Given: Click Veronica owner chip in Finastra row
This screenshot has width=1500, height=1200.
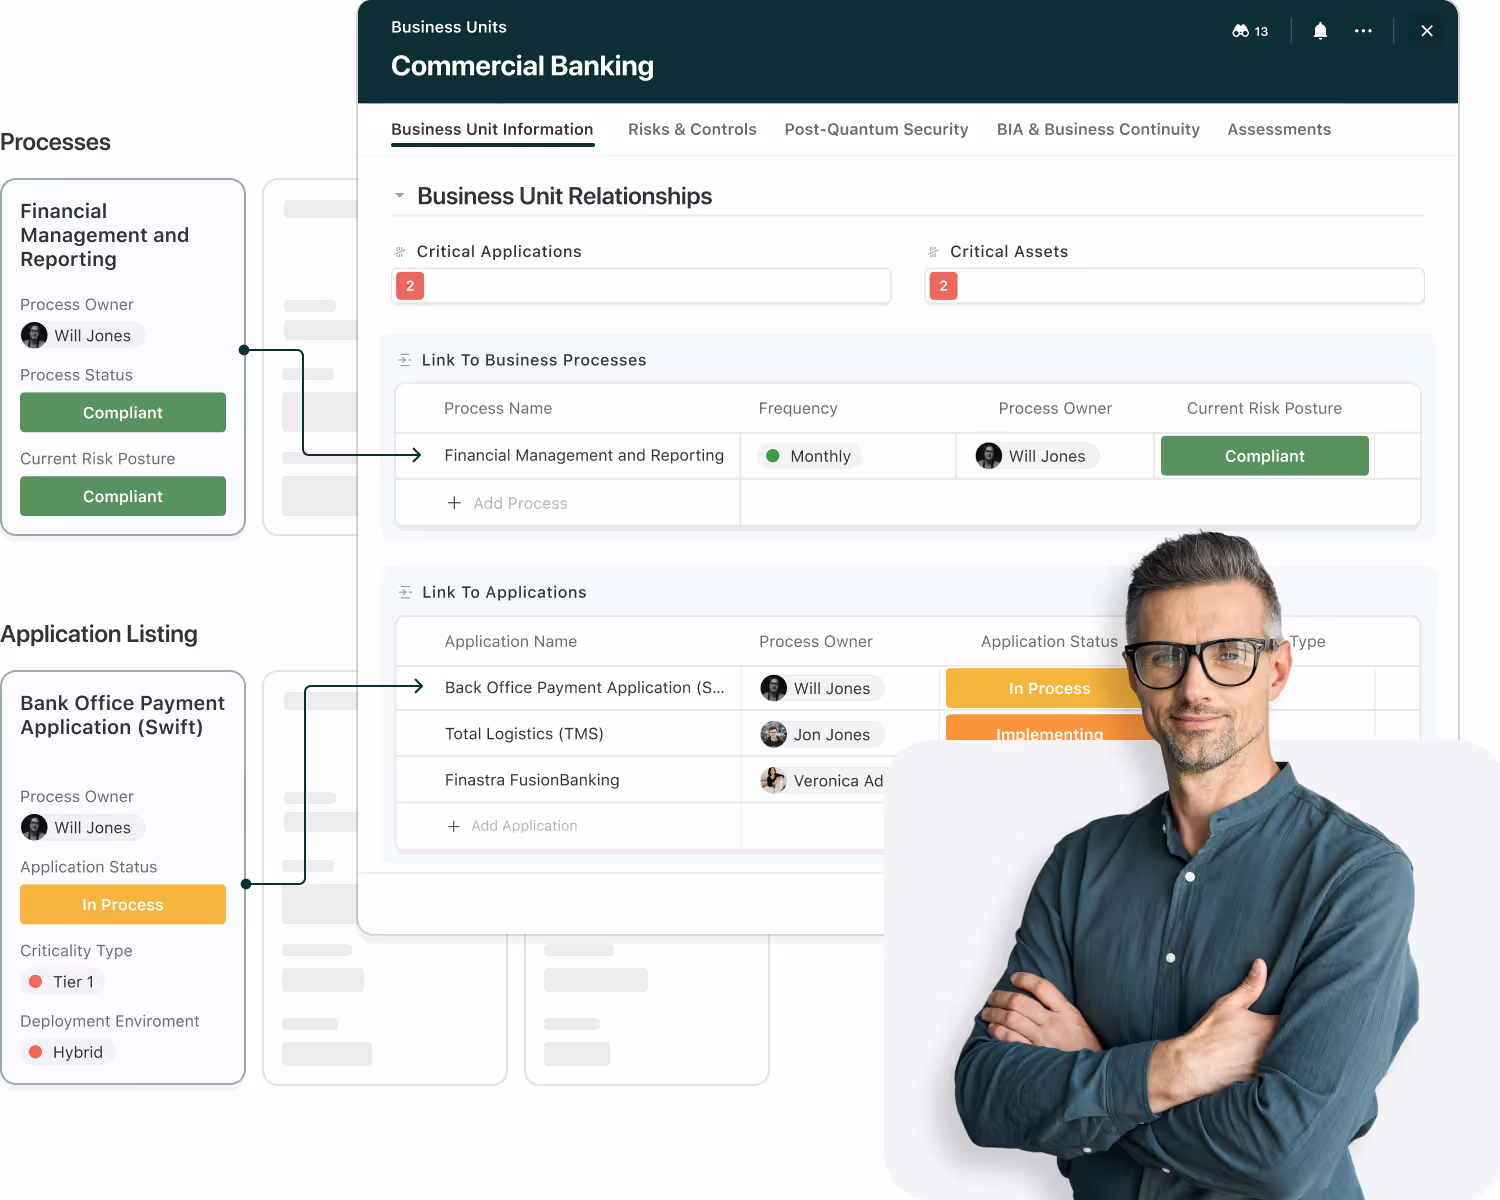Looking at the screenshot, I should coord(822,780).
